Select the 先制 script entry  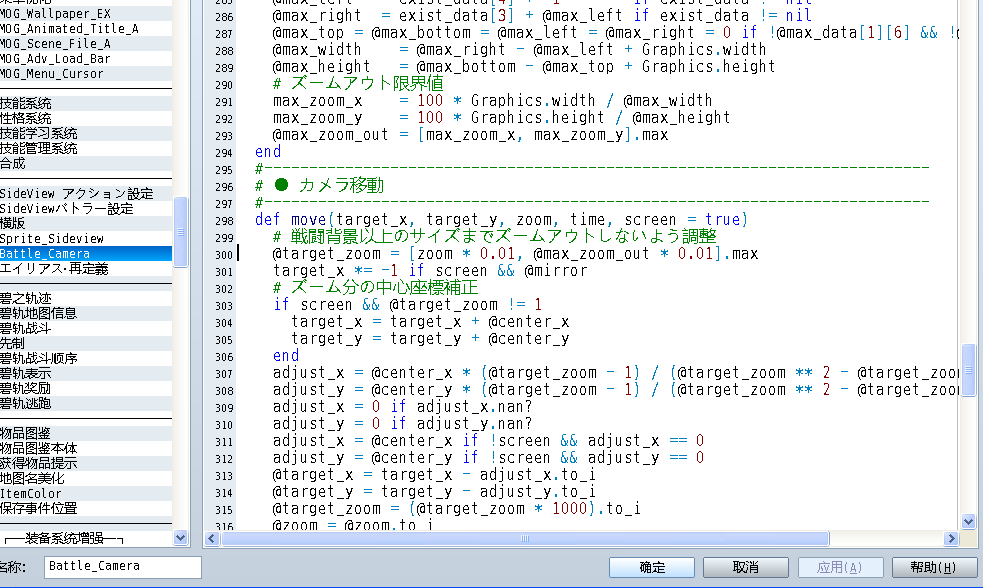tap(86, 344)
